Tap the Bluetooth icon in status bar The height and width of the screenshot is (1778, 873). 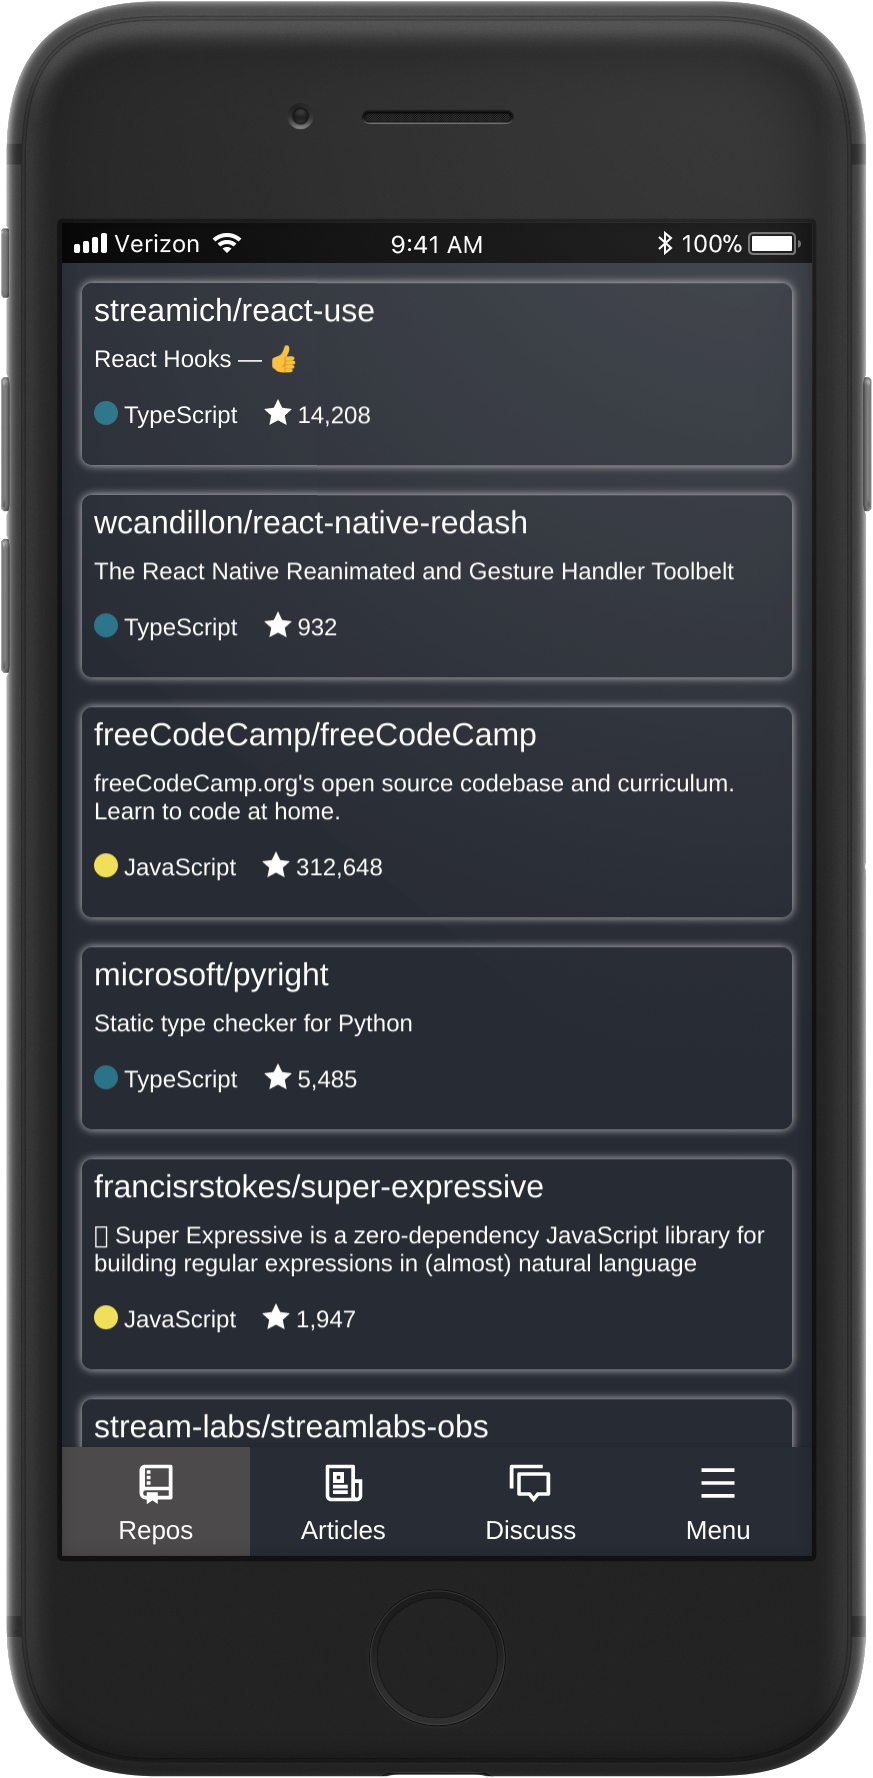[x=665, y=243]
